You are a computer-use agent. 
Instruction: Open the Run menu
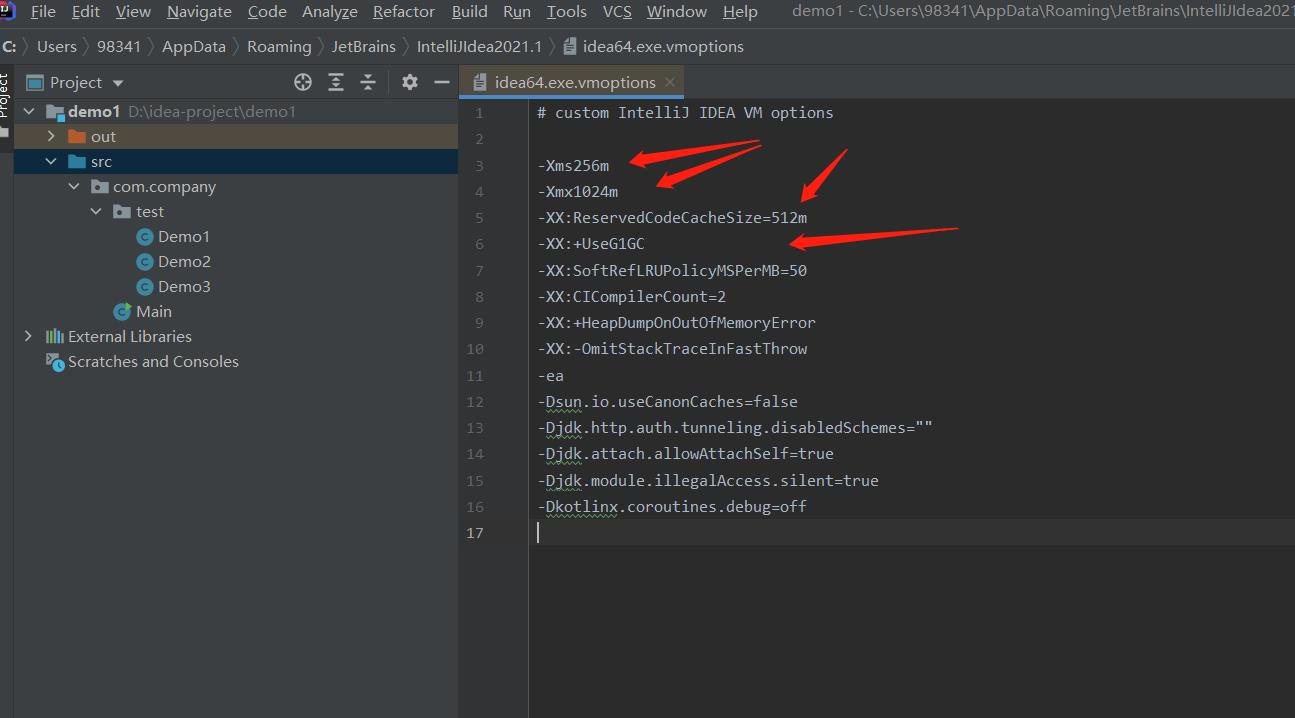pyautogui.click(x=517, y=12)
